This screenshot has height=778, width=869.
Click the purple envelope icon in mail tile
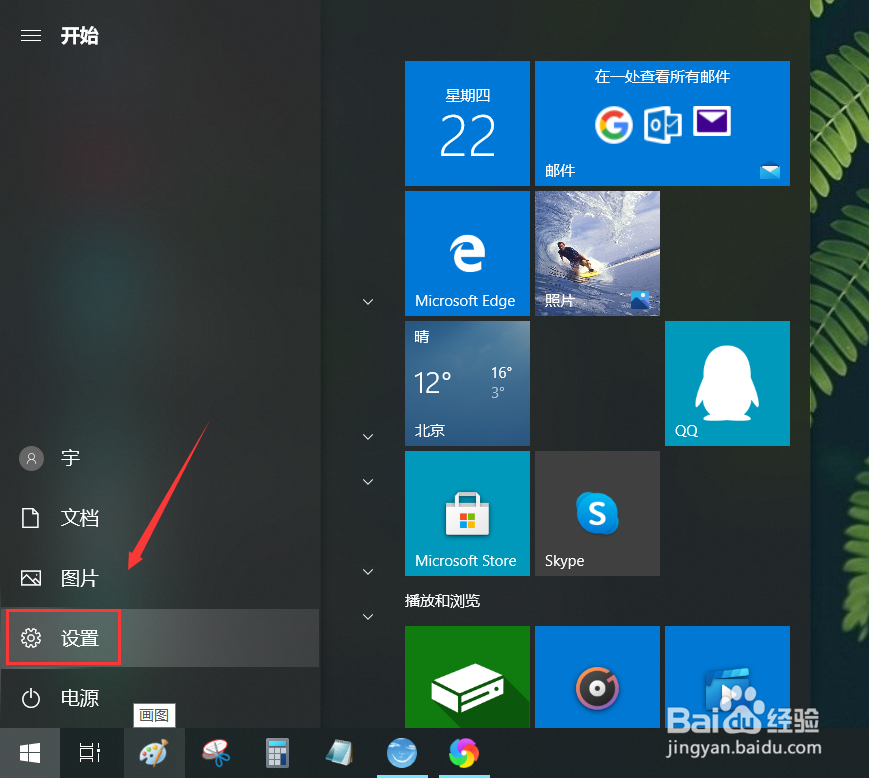point(712,121)
